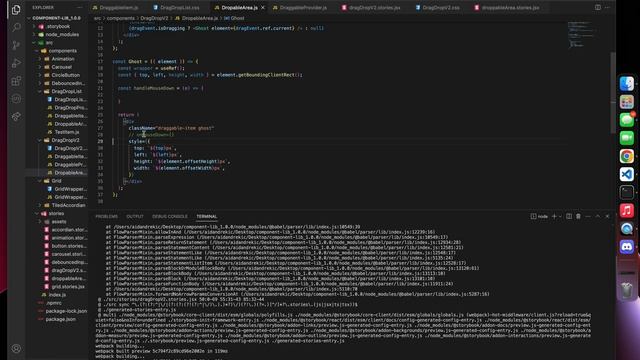Close the DropableArea.js tab
The height and width of the screenshot is (360, 640).
263,7
